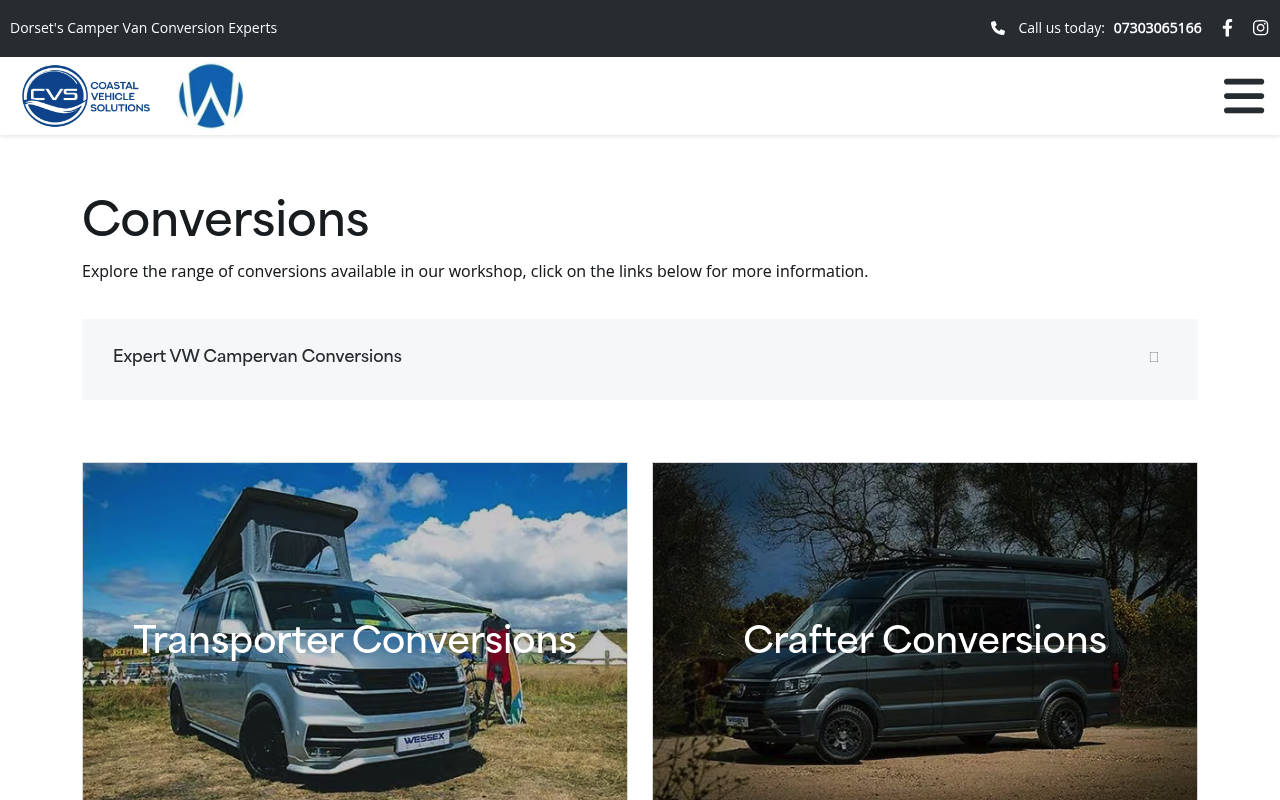Select the Conversions page heading

point(225,219)
